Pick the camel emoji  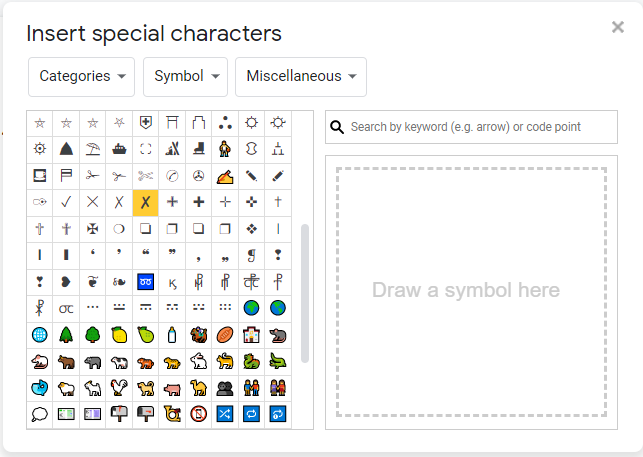pyautogui.click(x=199, y=388)
